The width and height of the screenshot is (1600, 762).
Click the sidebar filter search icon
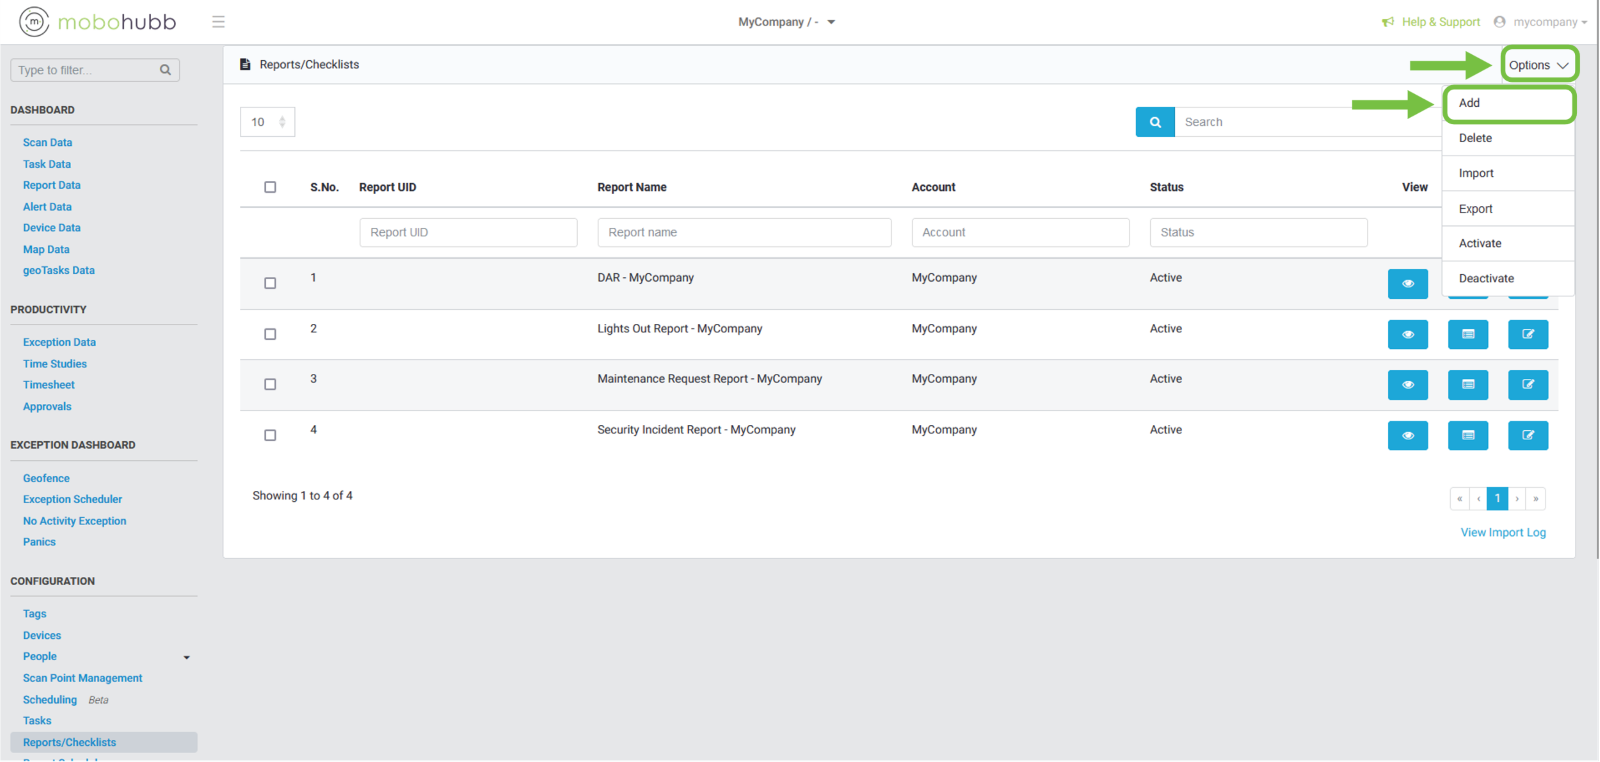coord(166,70)
